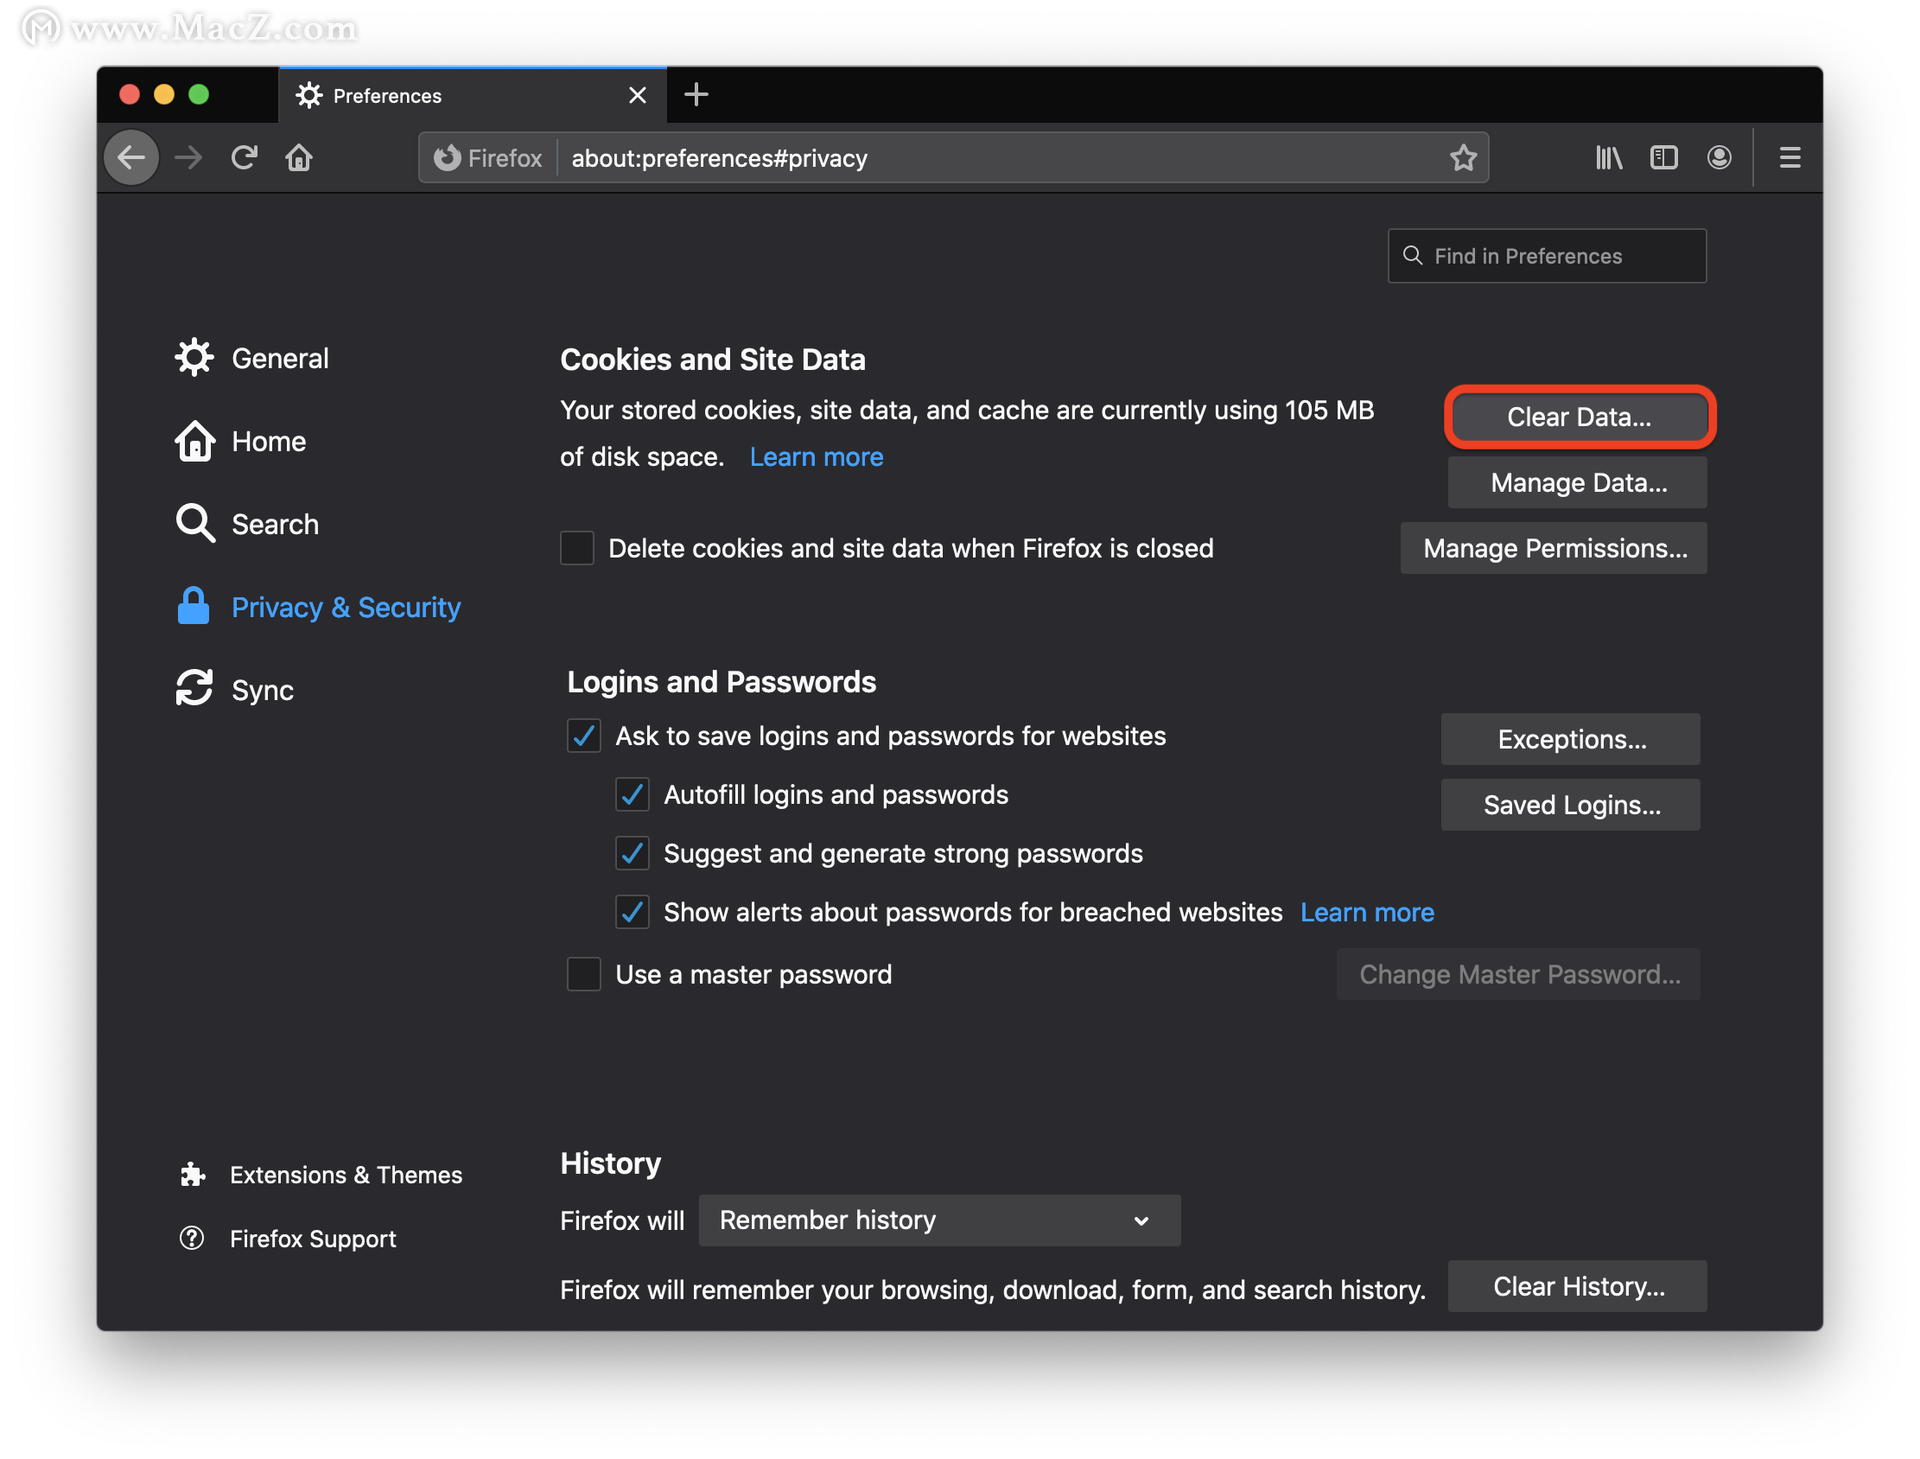Click the Manage Data... button
Screen dimensions: 1920x1459
[1578, 483]
